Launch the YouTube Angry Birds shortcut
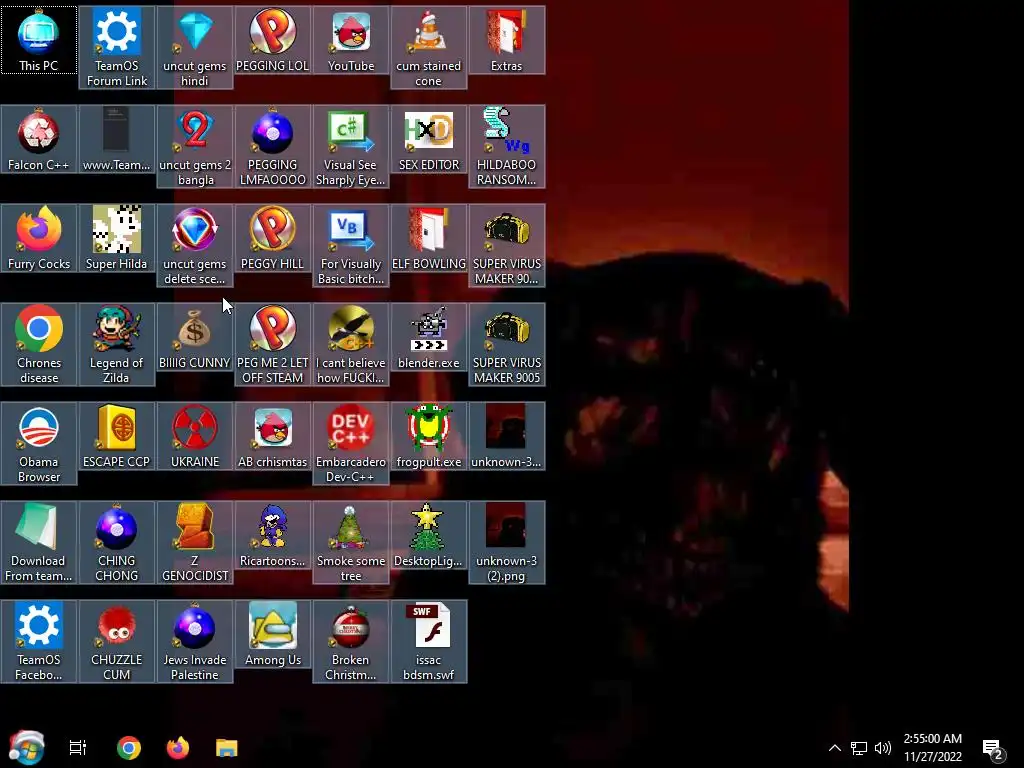1024x768 pixels. pos(351,40)
